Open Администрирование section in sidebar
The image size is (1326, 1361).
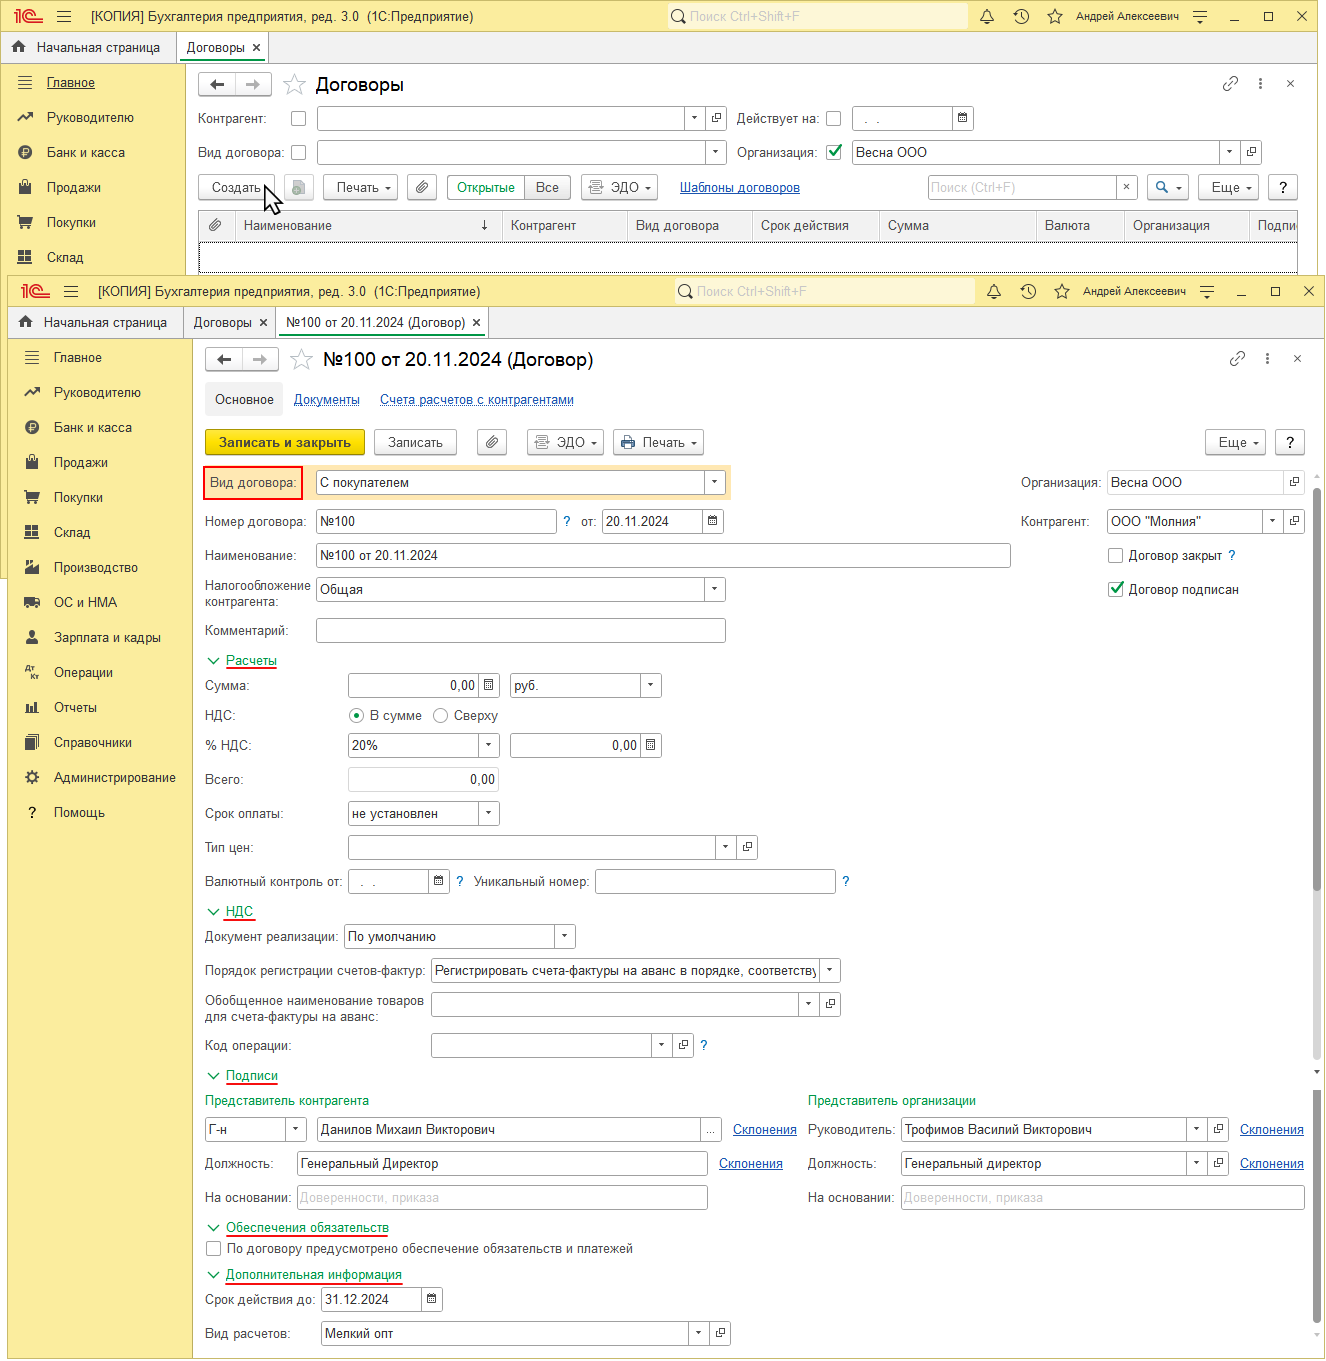click(x=115, y=777)
